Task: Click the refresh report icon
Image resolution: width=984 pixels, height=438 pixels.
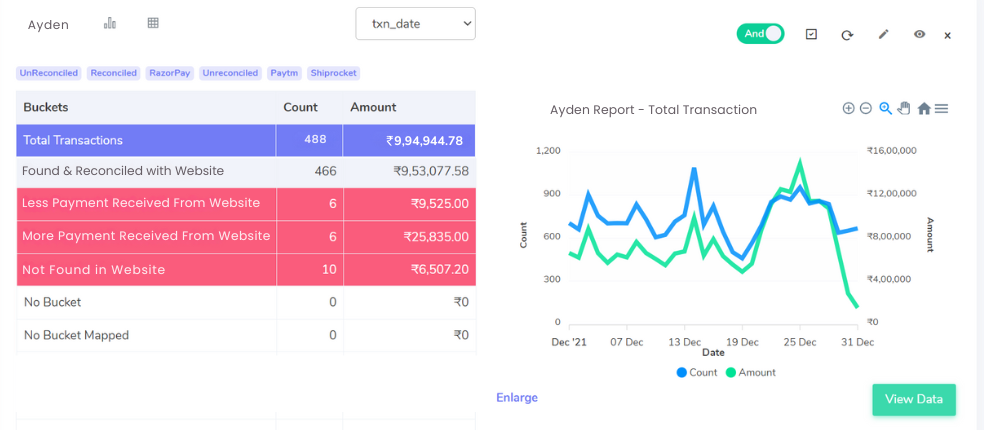Action: [847, 35]
